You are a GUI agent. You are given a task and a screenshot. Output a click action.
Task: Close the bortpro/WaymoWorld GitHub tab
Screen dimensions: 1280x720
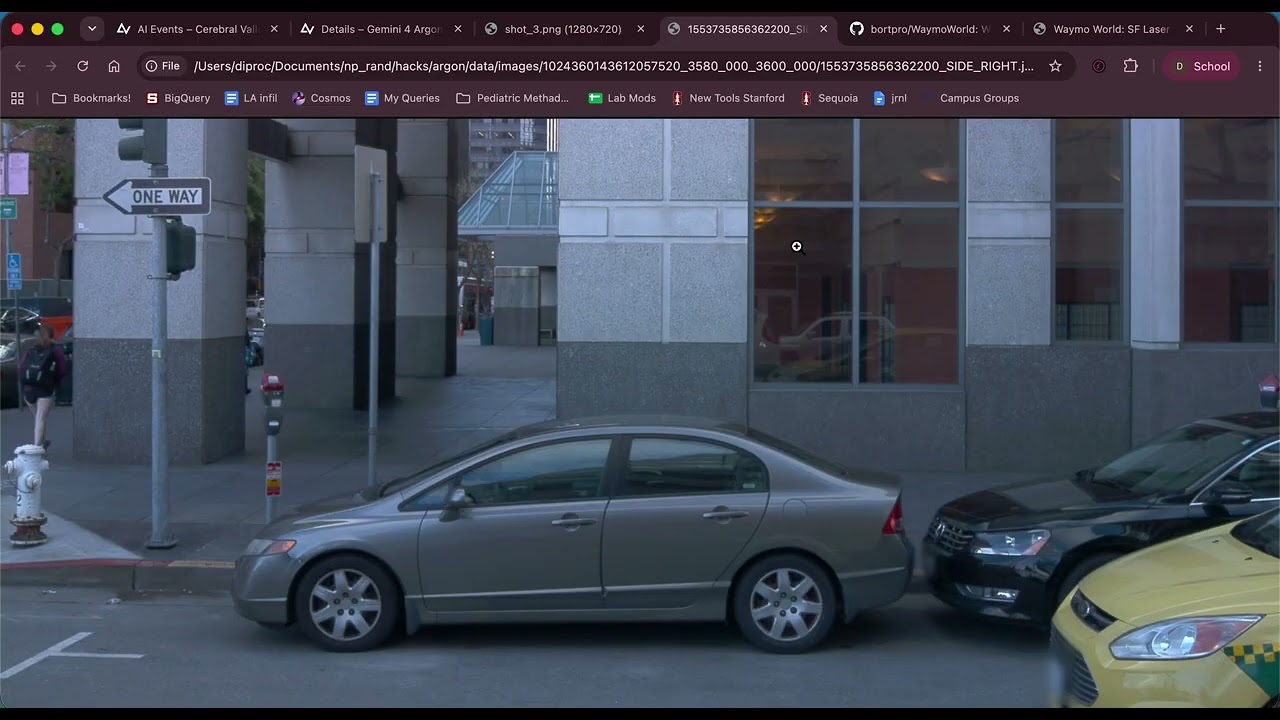pos(1007,29)
